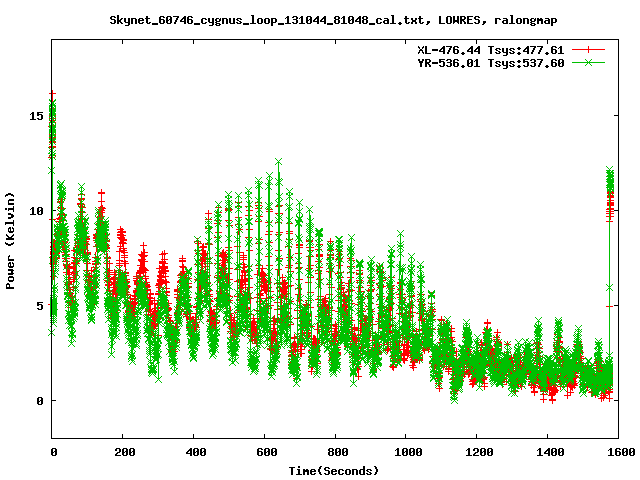Click the red XL legend line sample
Image resolution: width=640 pixels, height=480 pixels.
(588, 50)
